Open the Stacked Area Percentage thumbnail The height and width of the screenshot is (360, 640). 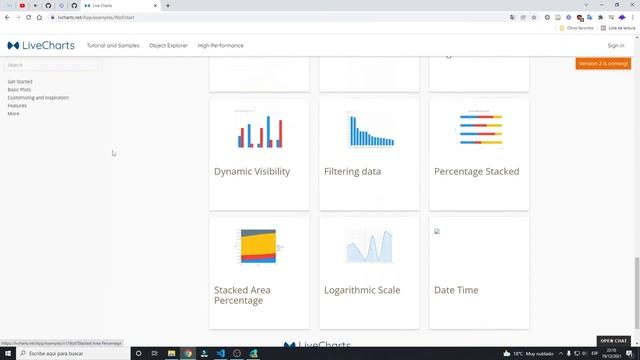(259, 247)
